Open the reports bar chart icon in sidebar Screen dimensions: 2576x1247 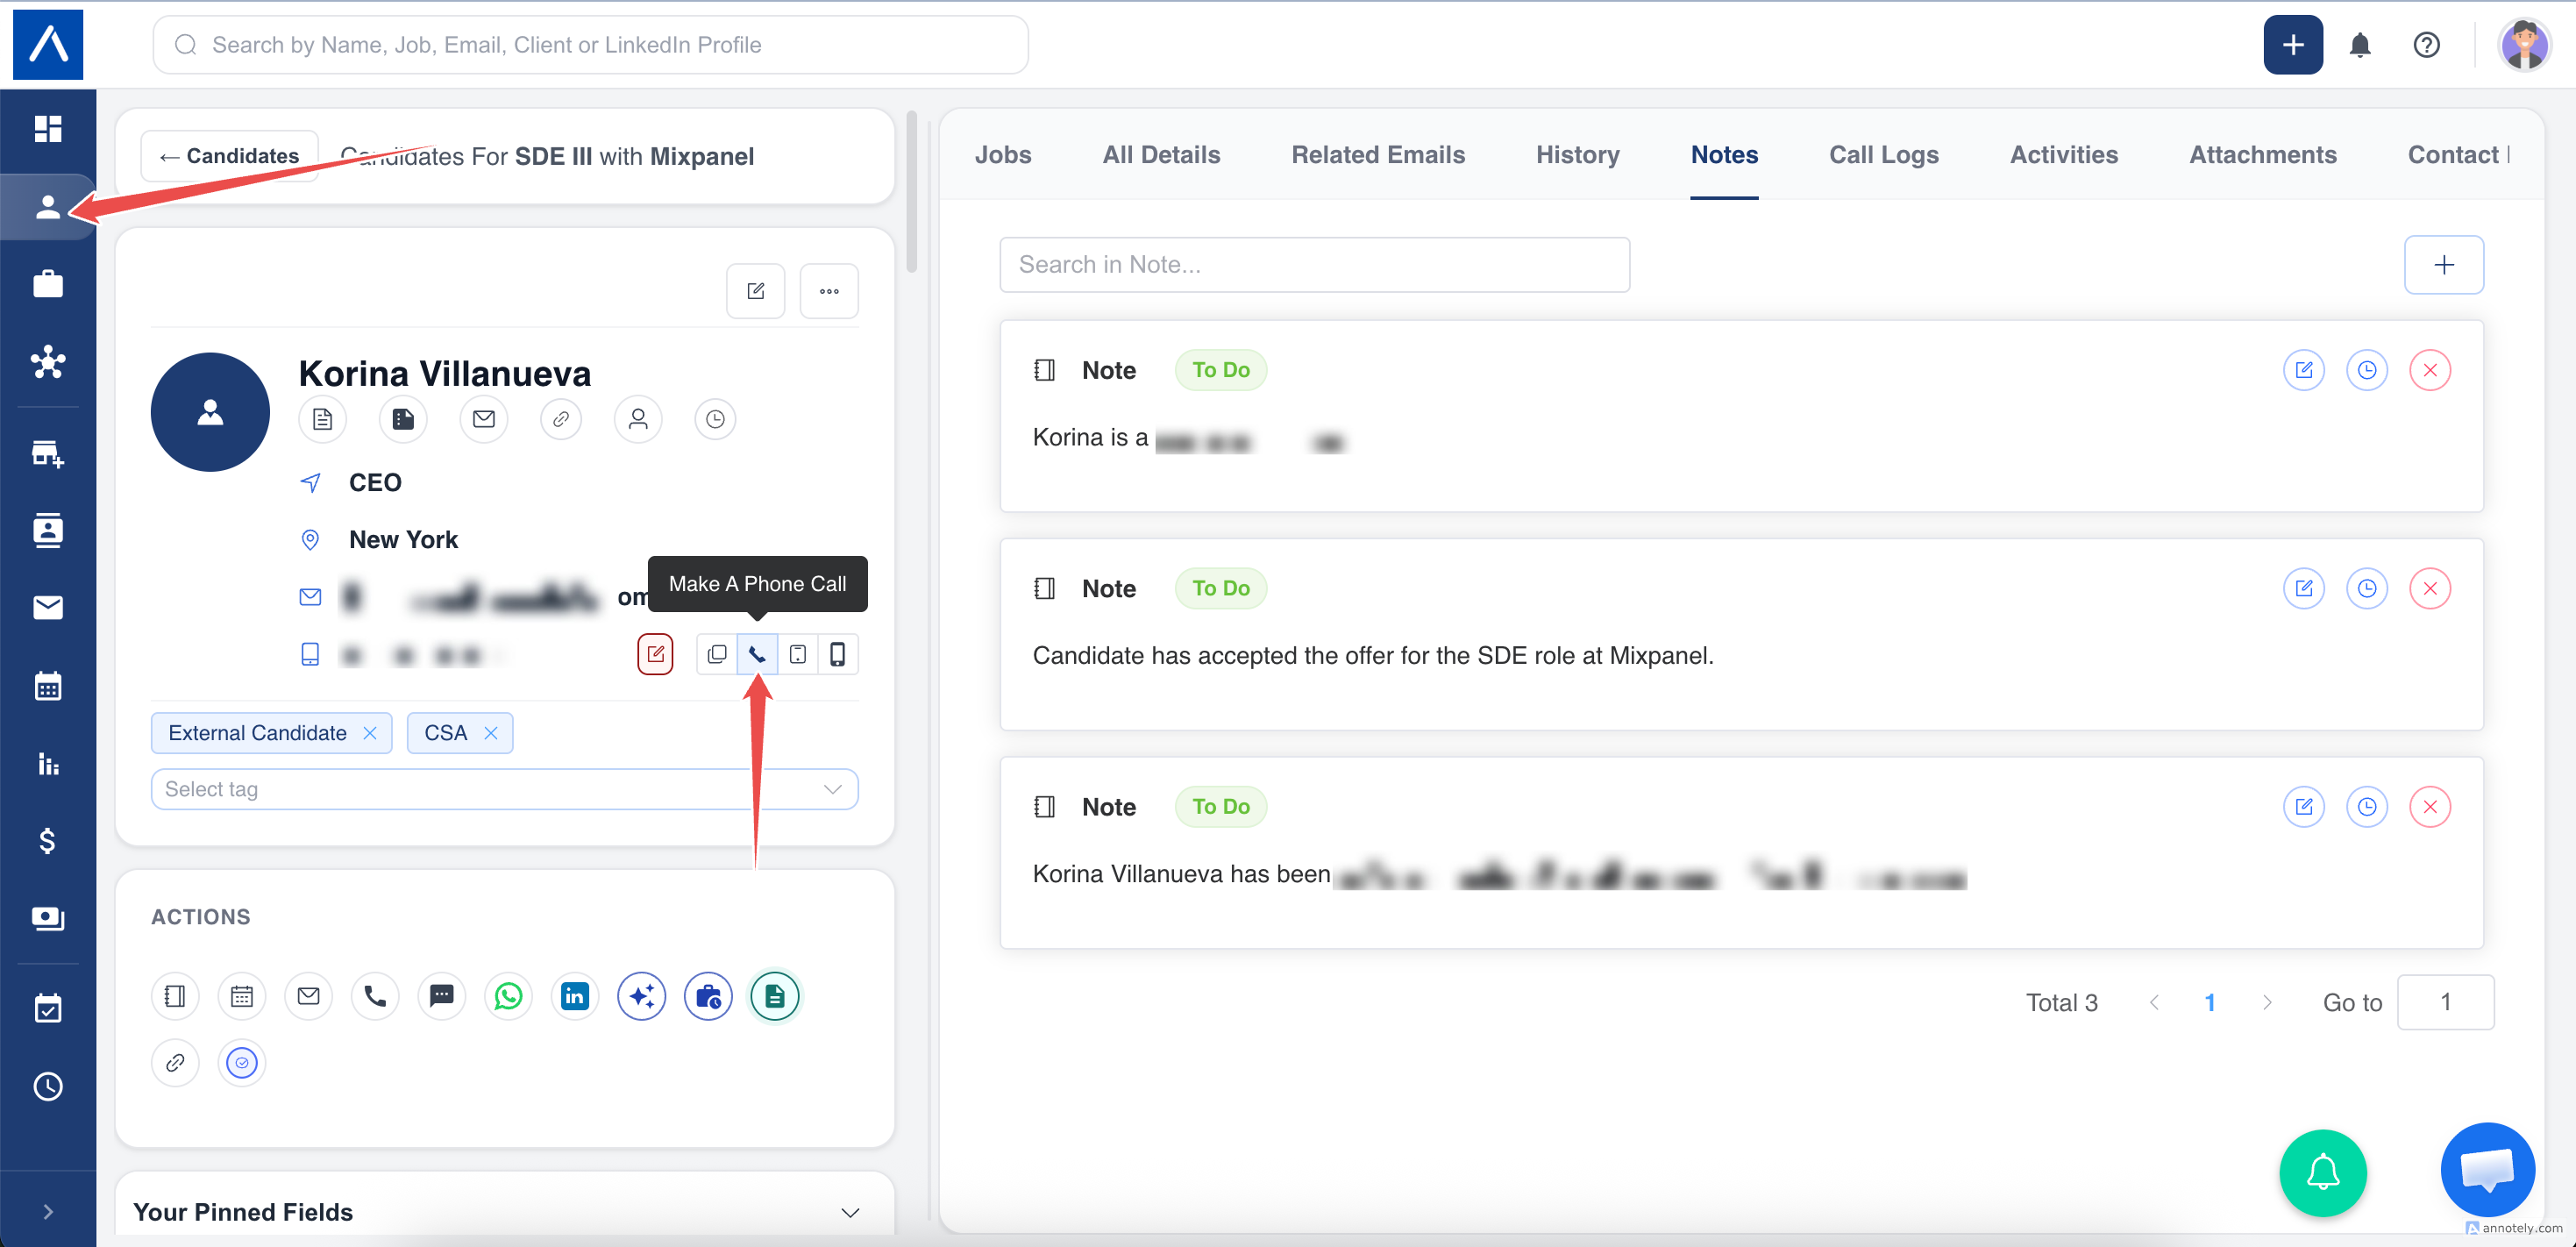(48, 764)
